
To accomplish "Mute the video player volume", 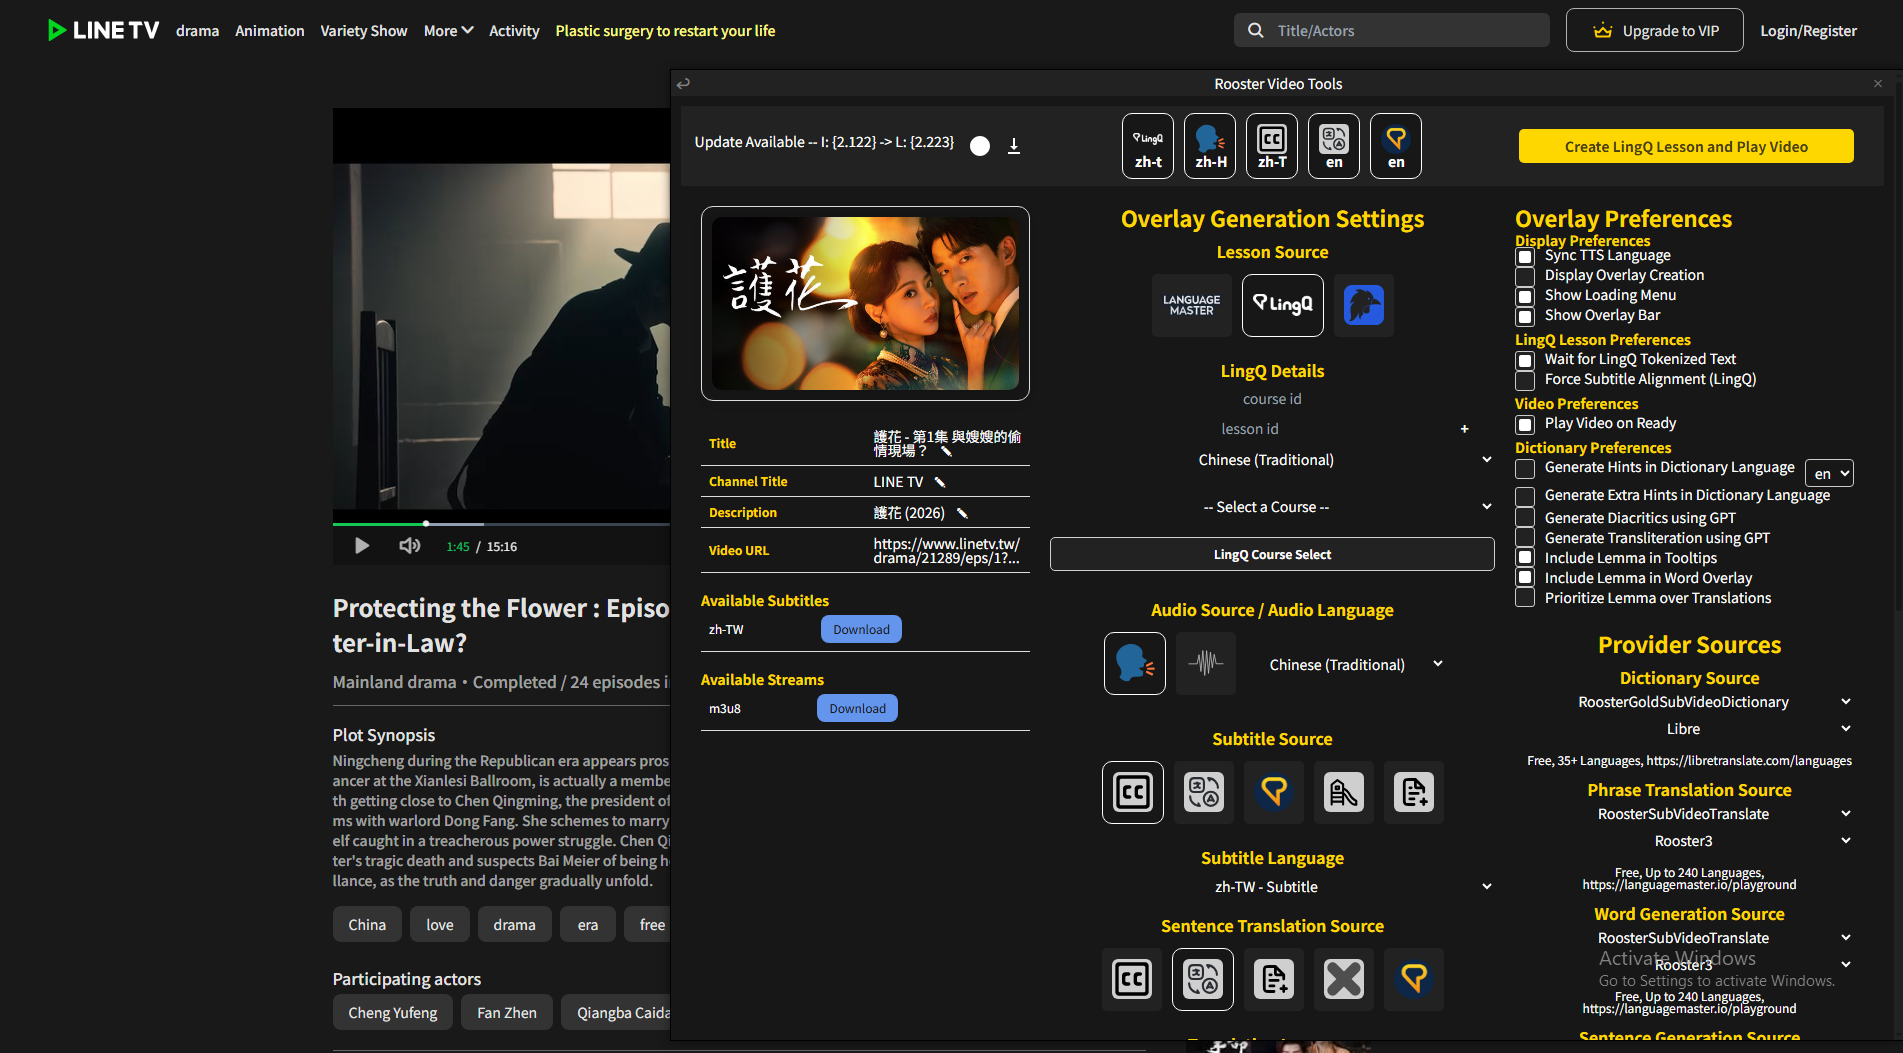I will 409,546.
